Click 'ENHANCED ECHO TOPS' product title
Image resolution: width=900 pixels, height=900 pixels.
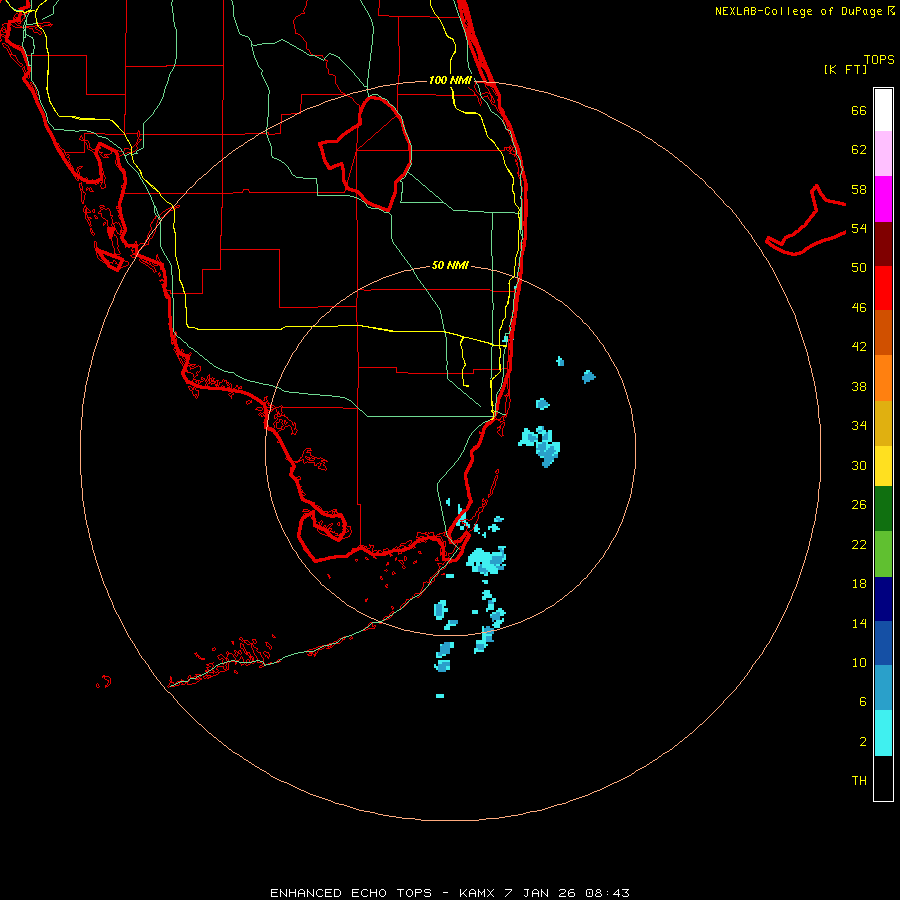[x=351, y=893]
